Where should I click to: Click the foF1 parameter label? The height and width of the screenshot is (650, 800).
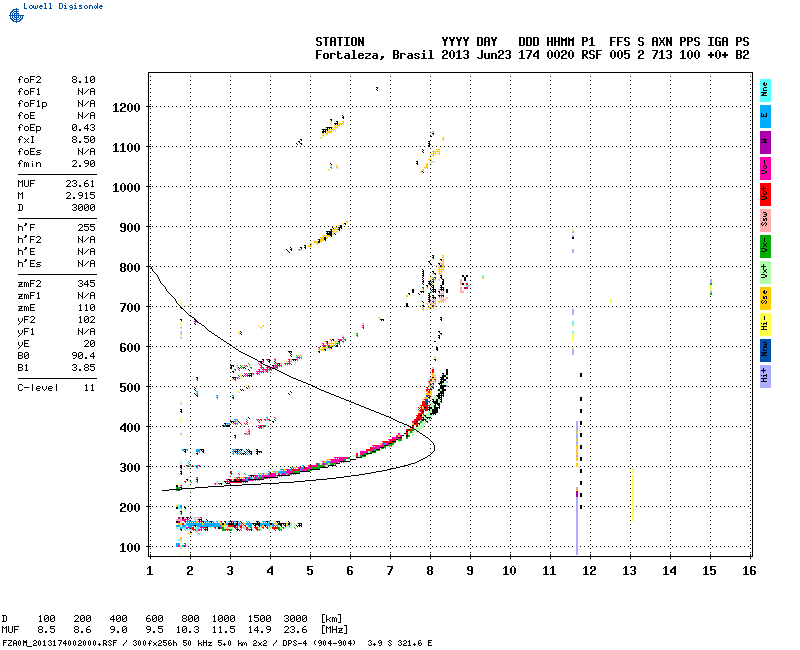(x=29, y=92)
